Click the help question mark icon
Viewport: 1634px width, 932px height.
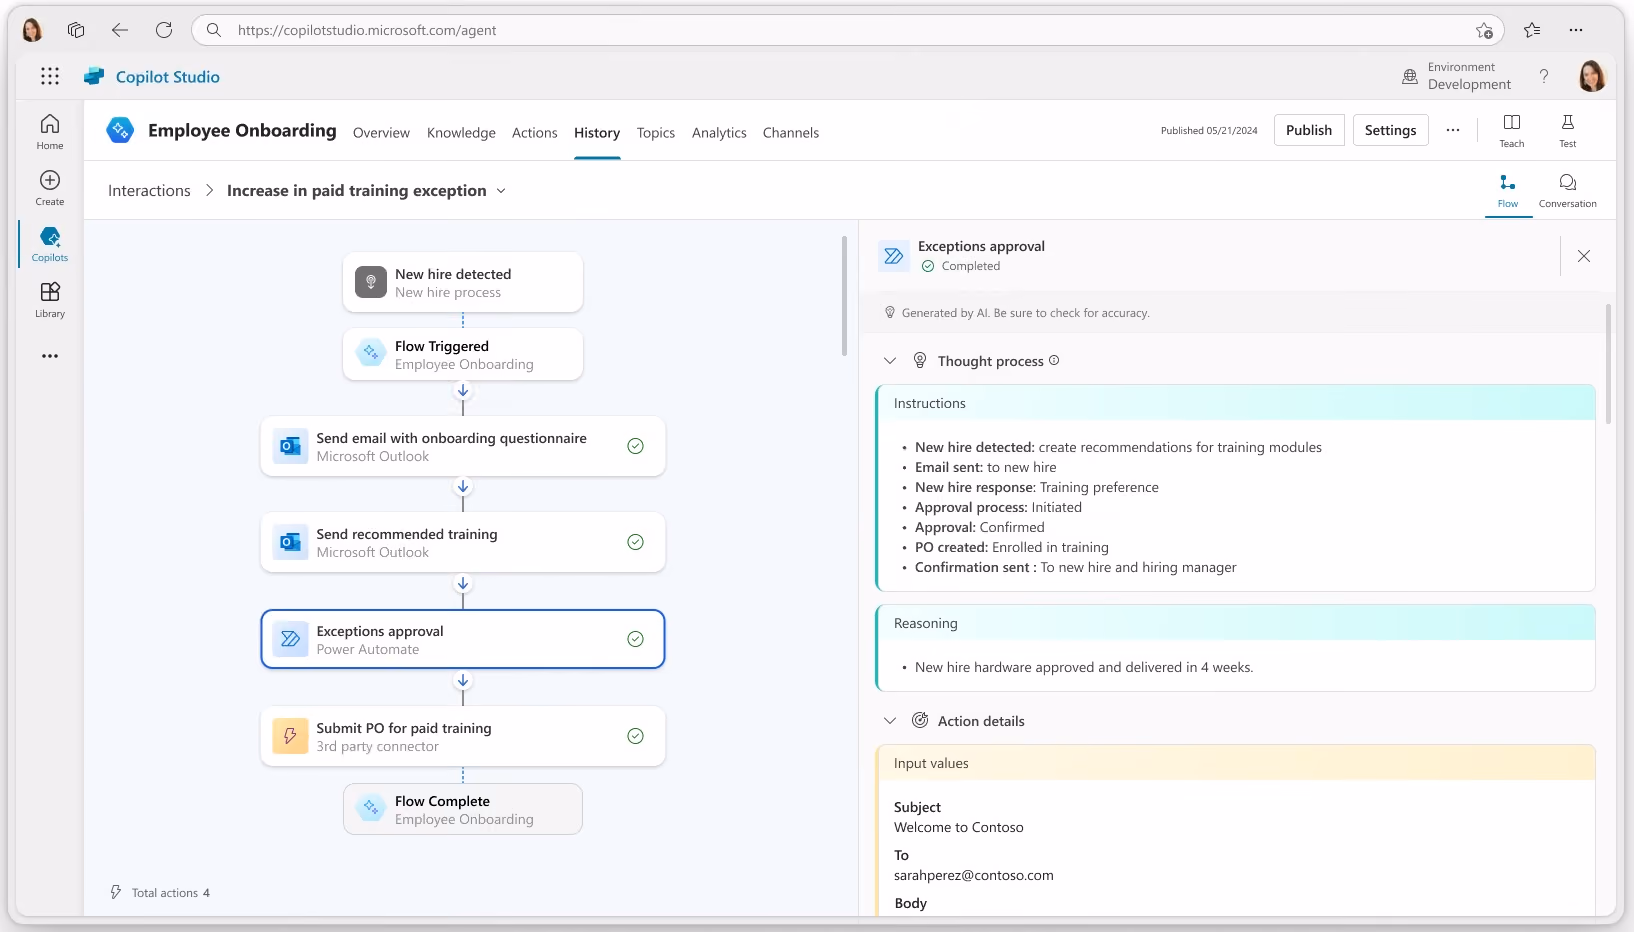(x=1544, y=76)
